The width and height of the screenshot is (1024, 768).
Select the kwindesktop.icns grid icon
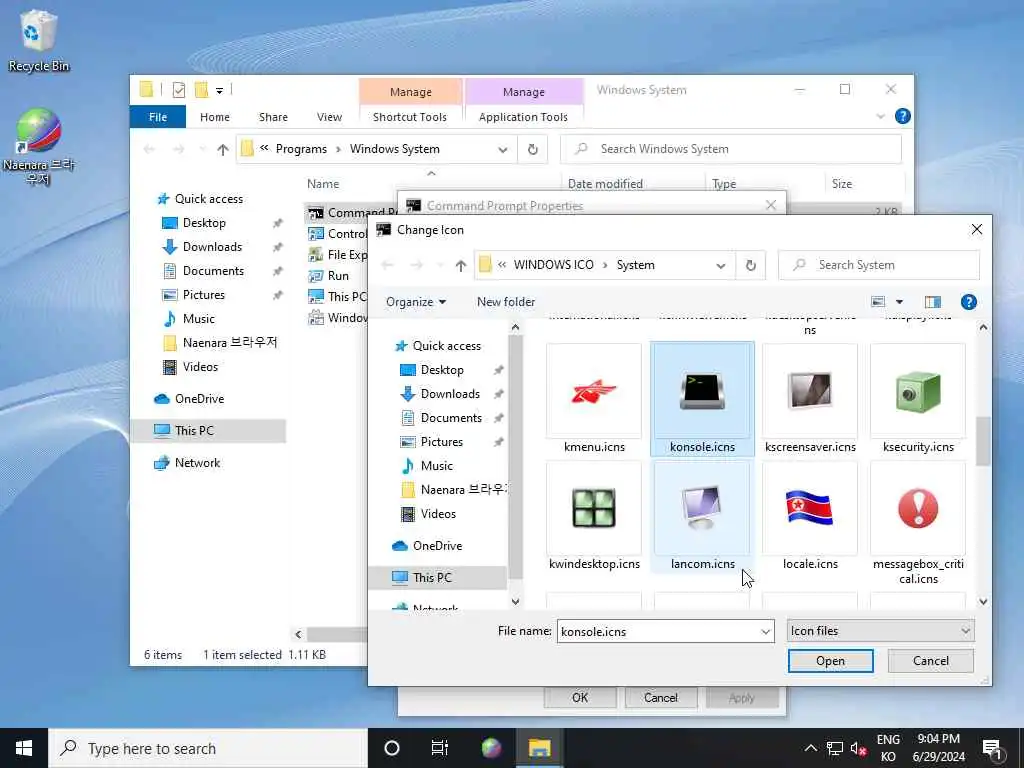594,508
